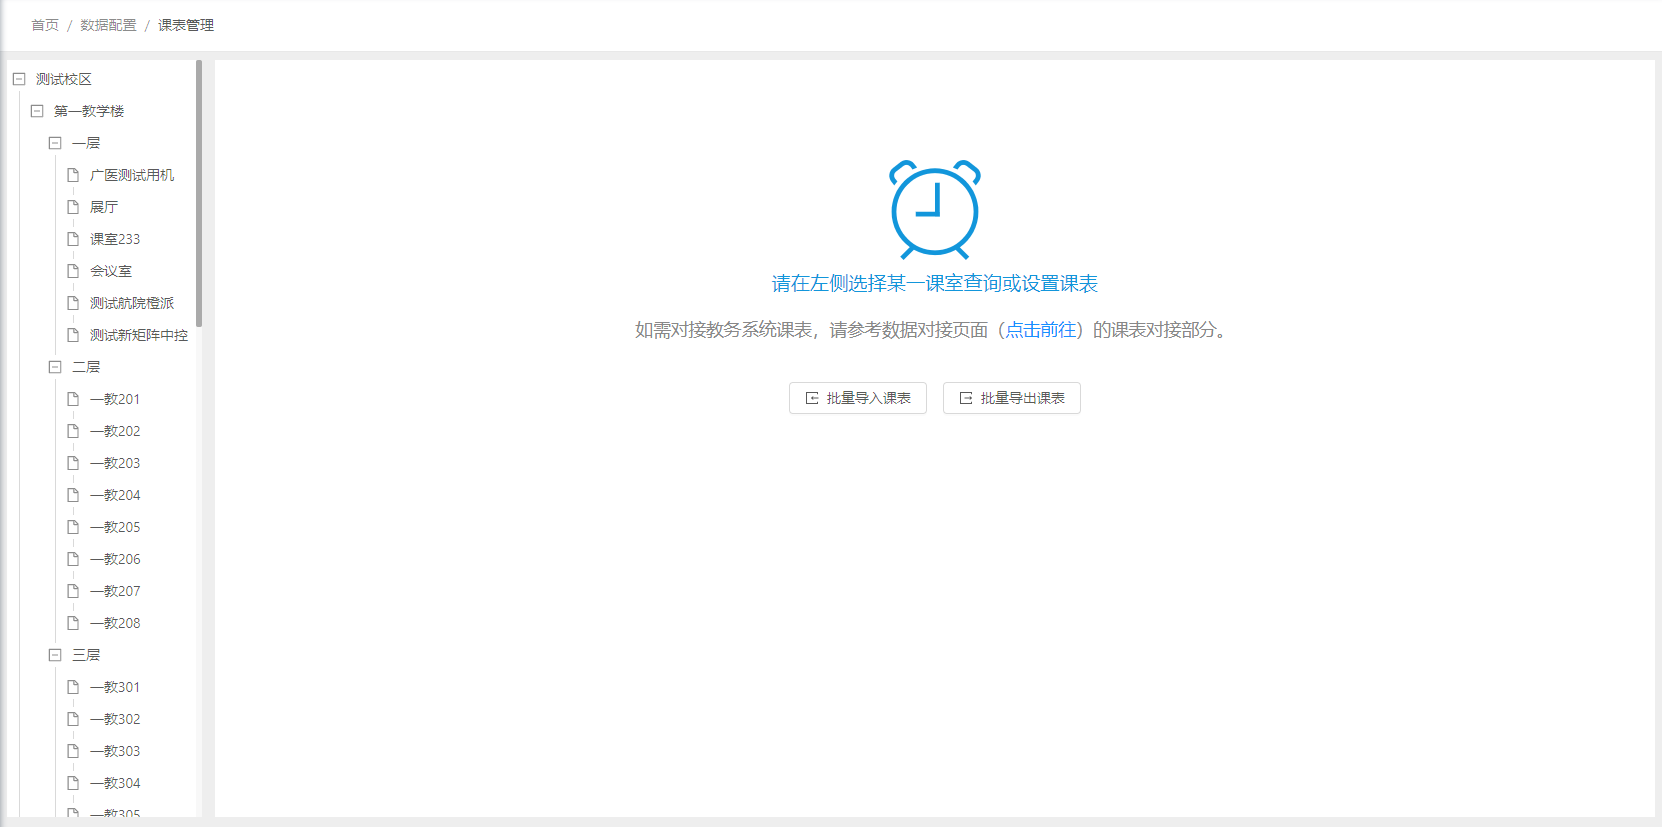
Task: Collapse the 三层 floor node
Action: pyautogui.click(x=55, y=655)
